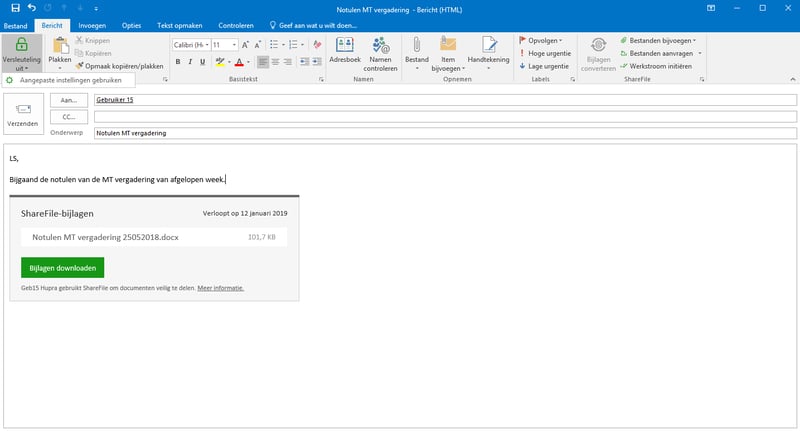Image resolution: width=800 pixels, height=431 pixels.
Task: Increase indent with the indent icon
Action: coord(317,62)
